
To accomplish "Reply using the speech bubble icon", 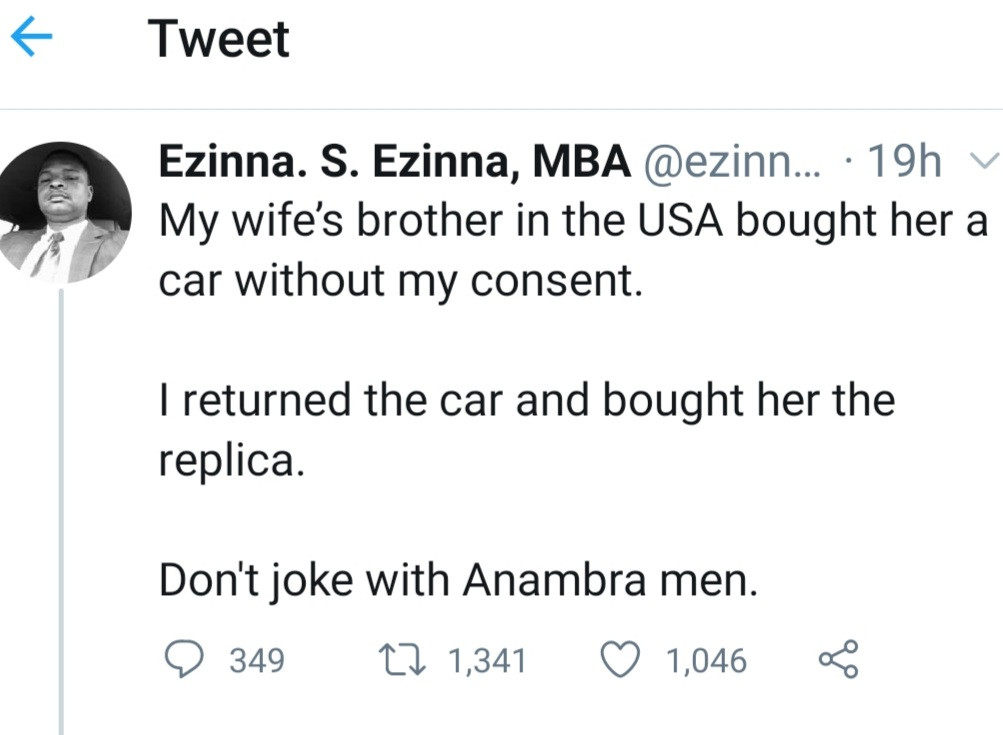I will coord(183,660).
